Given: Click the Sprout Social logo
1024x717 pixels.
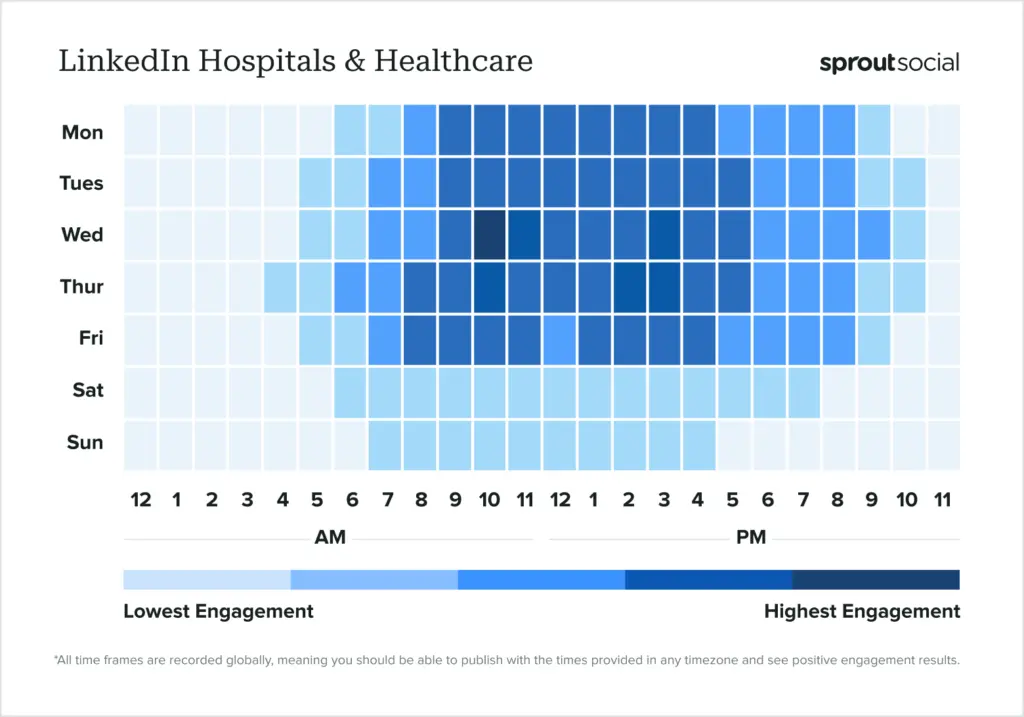Looking at the screenshot, I should 889,63.
